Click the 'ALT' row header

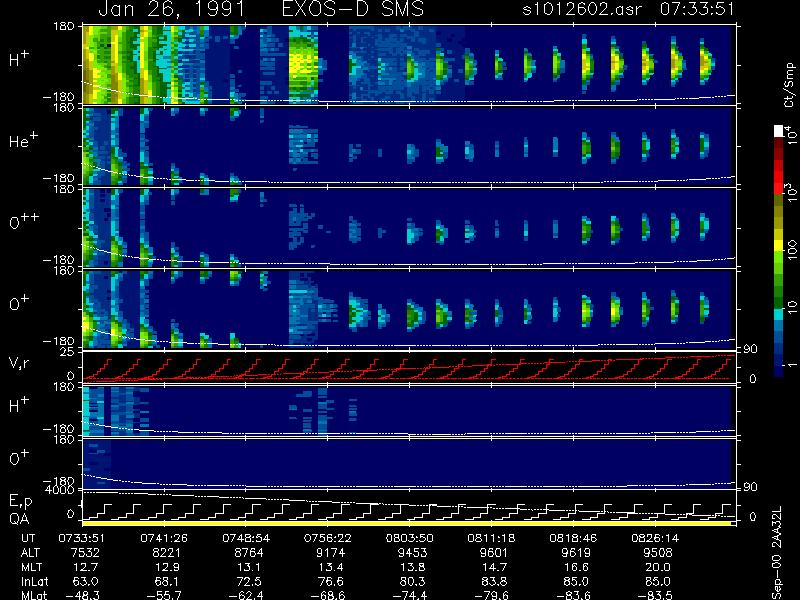pos(31,553)
